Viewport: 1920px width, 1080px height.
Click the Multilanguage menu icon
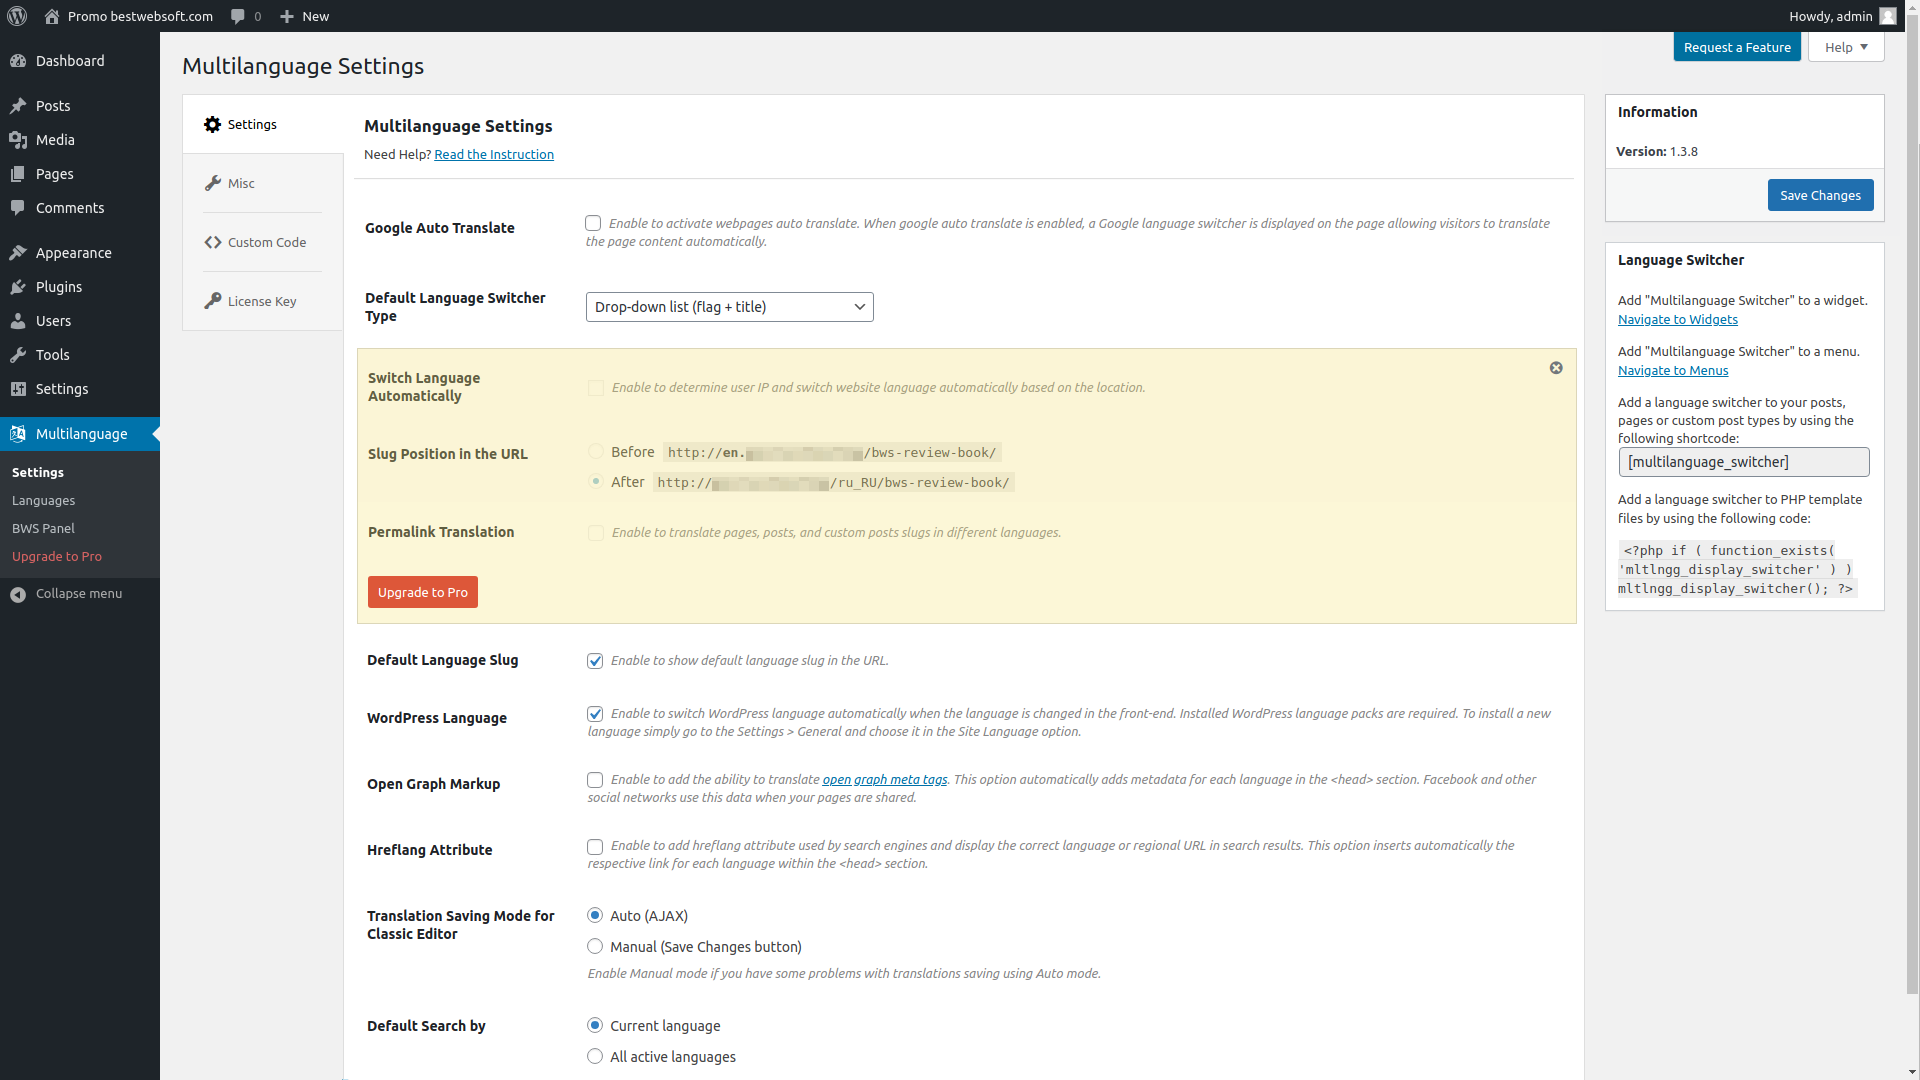[x=18, y=434]
